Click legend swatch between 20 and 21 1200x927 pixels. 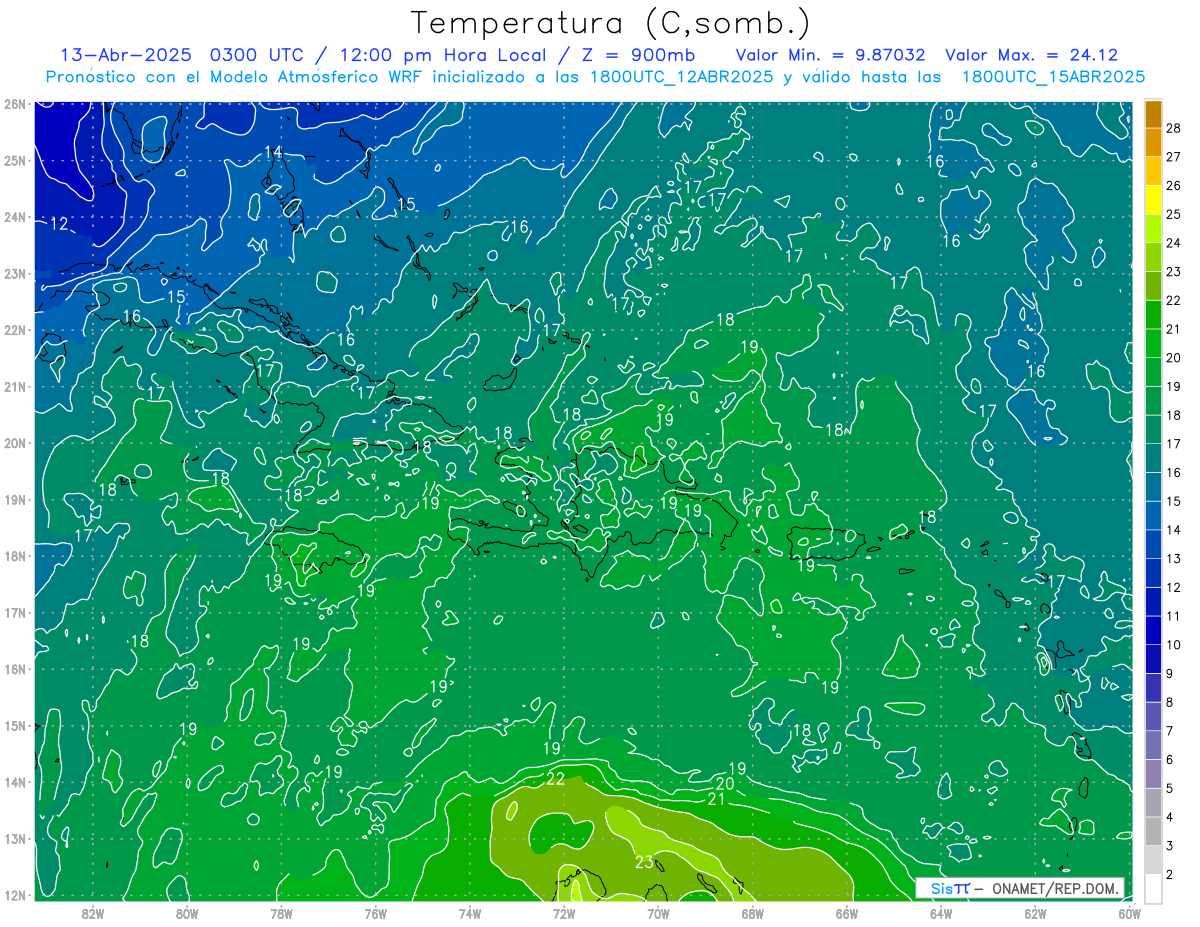(x=1153, y=343)
